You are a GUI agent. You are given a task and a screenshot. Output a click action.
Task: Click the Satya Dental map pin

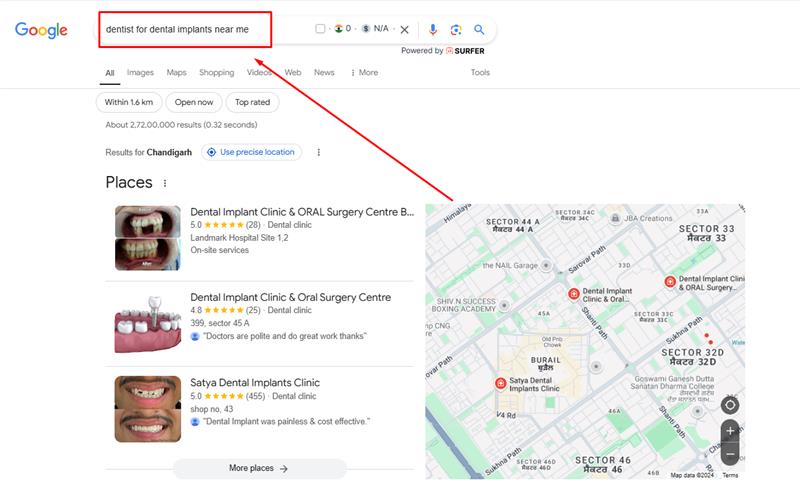(x=501, y=383)
